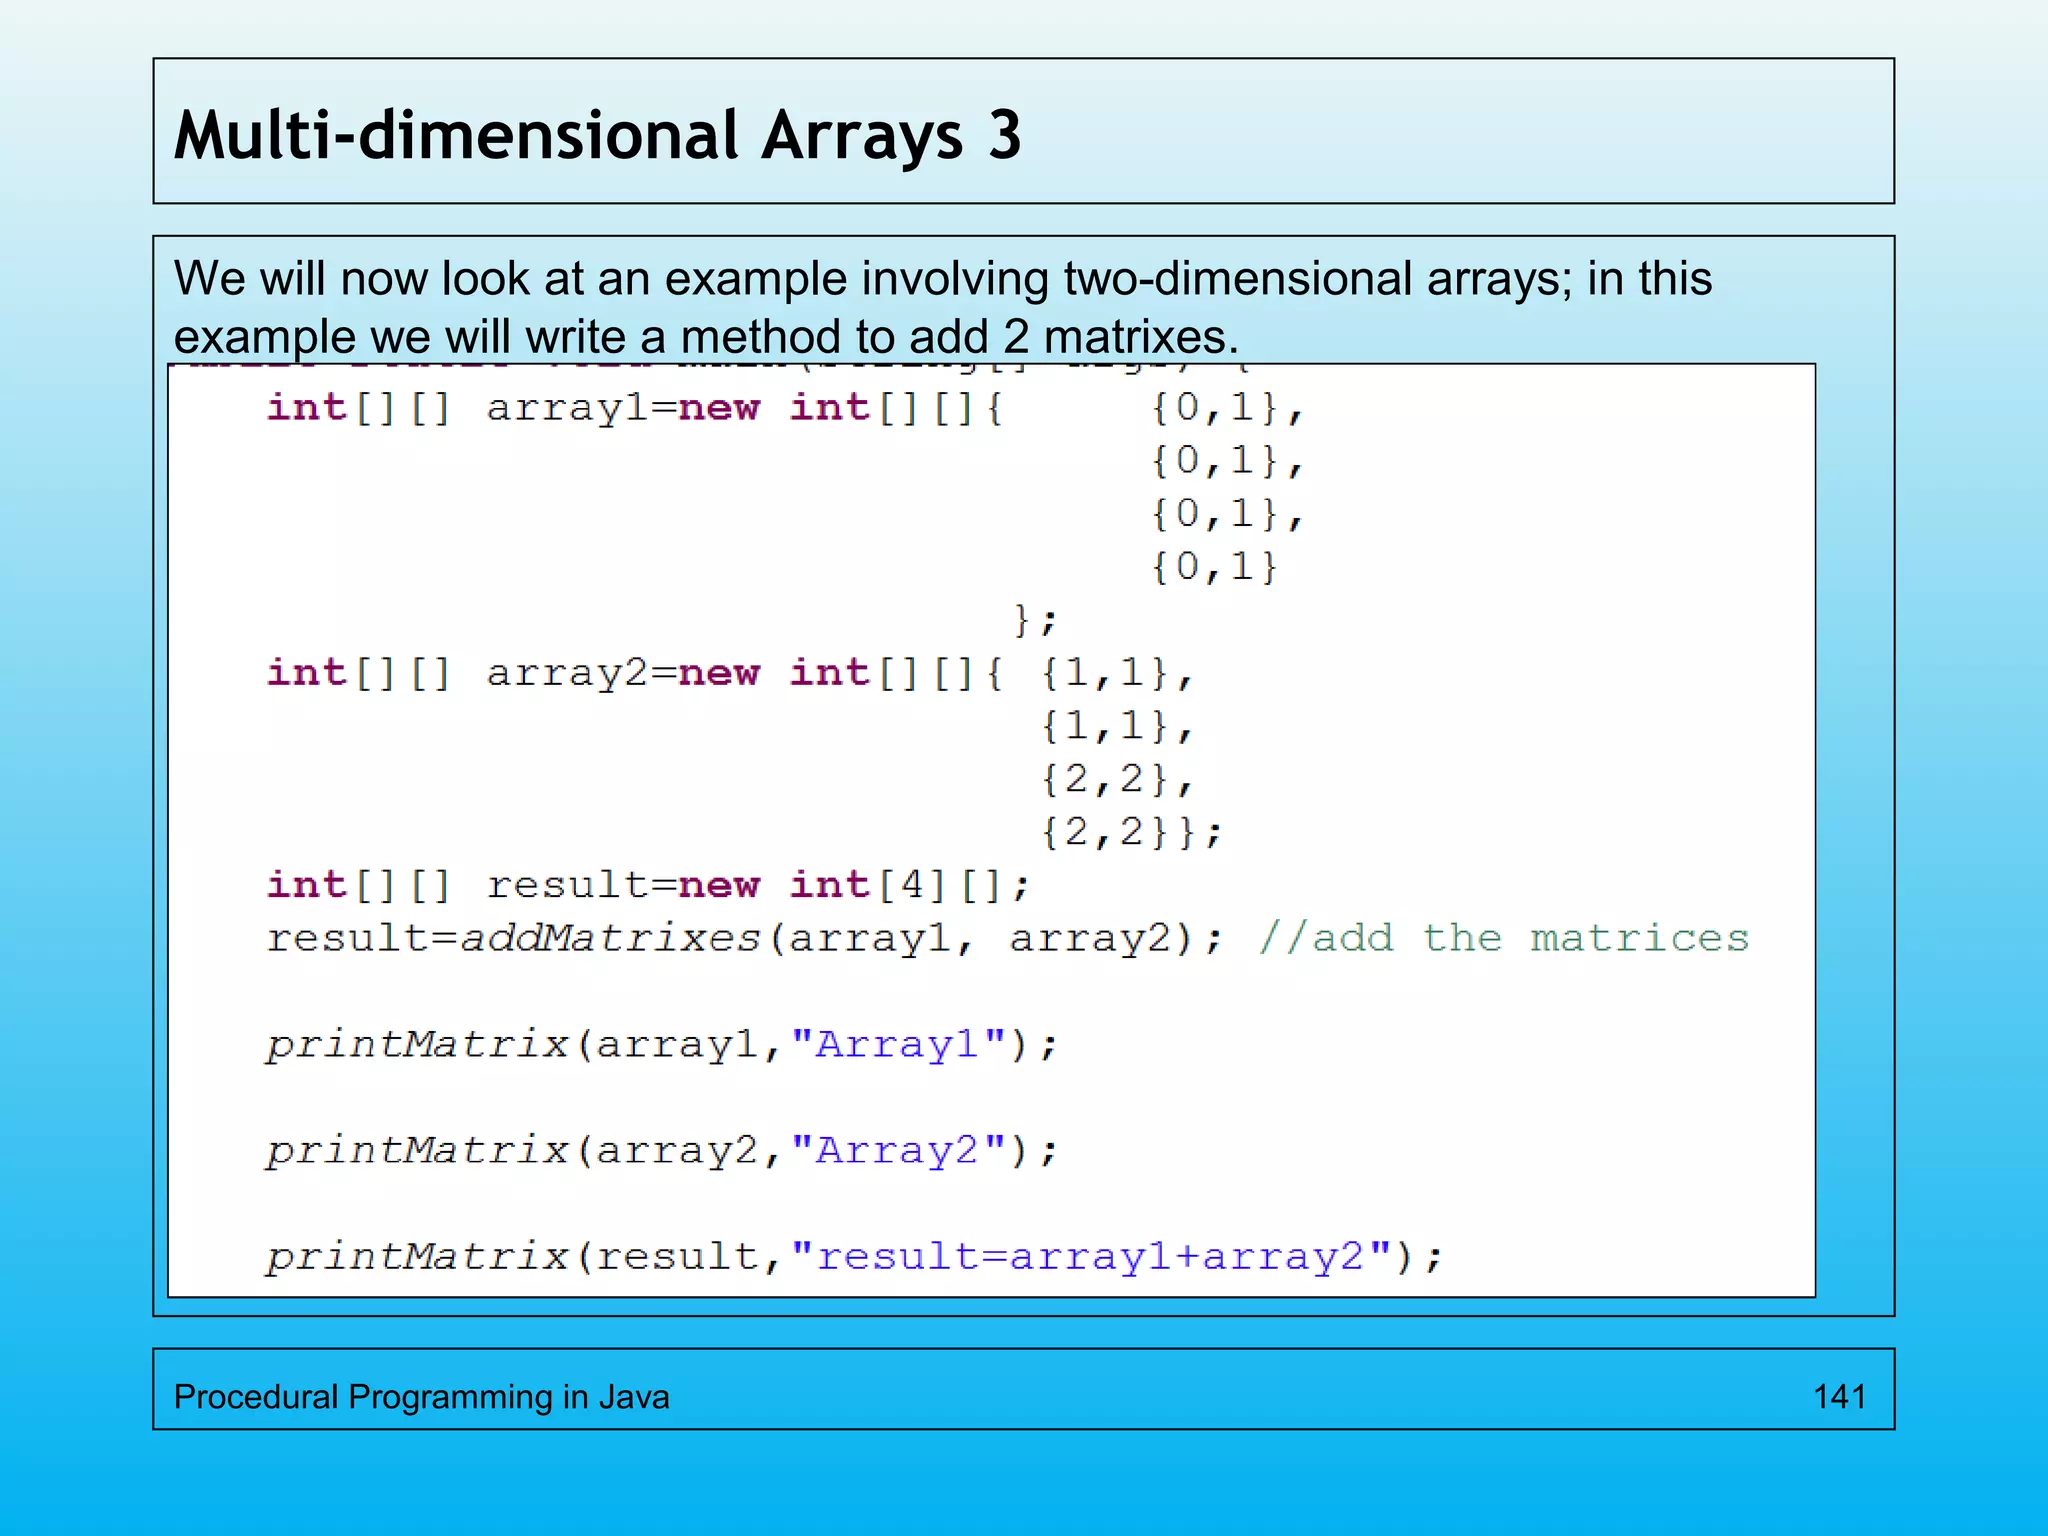The image size is (2048, 1536).
Task: Click the comment '//add the matrices'
Action: (1504, 938)
